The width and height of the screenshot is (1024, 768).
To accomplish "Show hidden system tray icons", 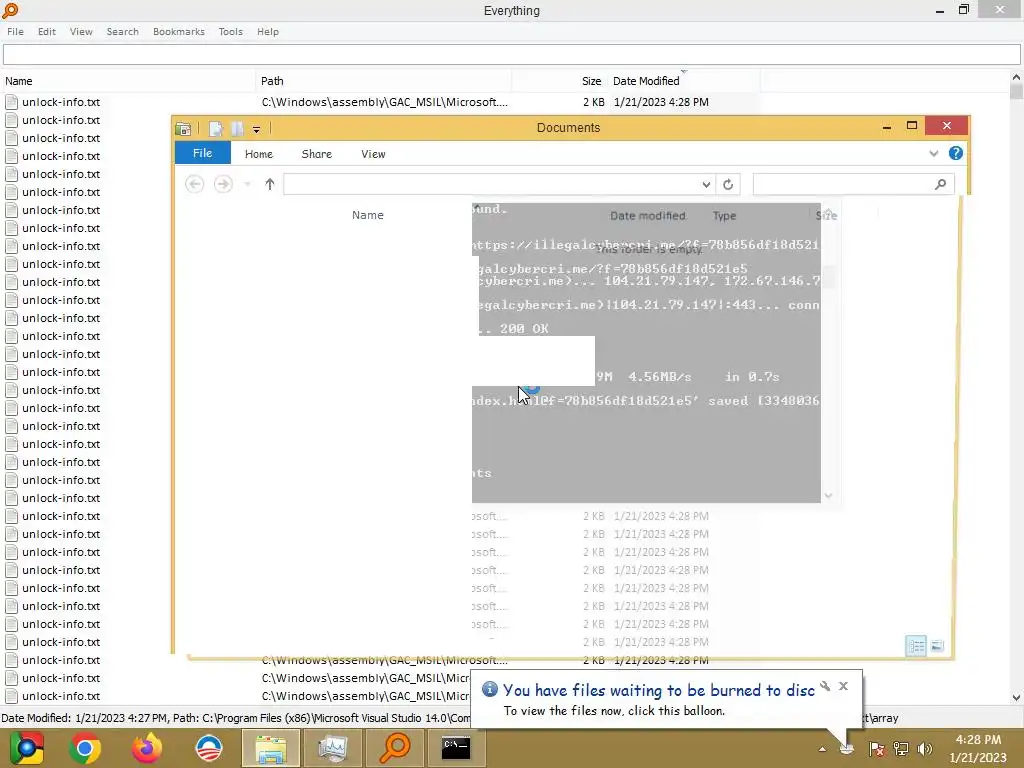I will coord(822,749).
